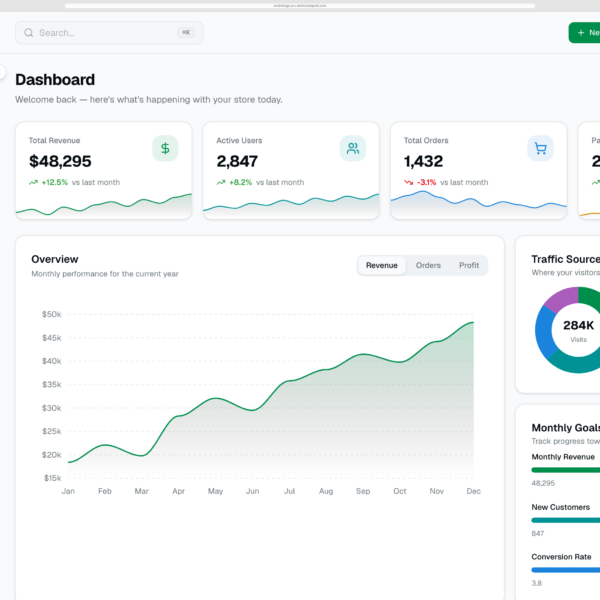Click the Active Users sparkline chart

click(x=291, y=206)
